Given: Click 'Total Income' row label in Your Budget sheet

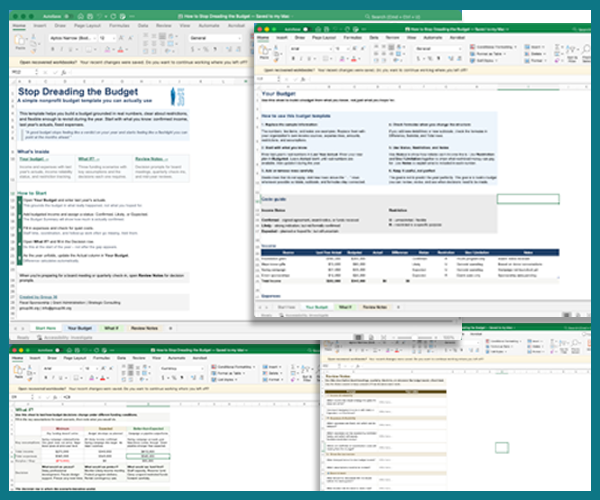Looking at the screenshot, I should pos(271,281).
